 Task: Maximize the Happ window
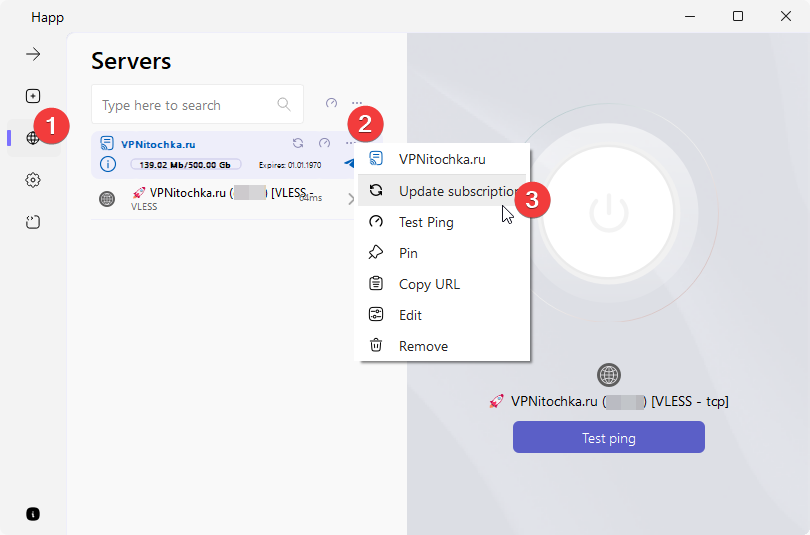[x=738, y=17]
